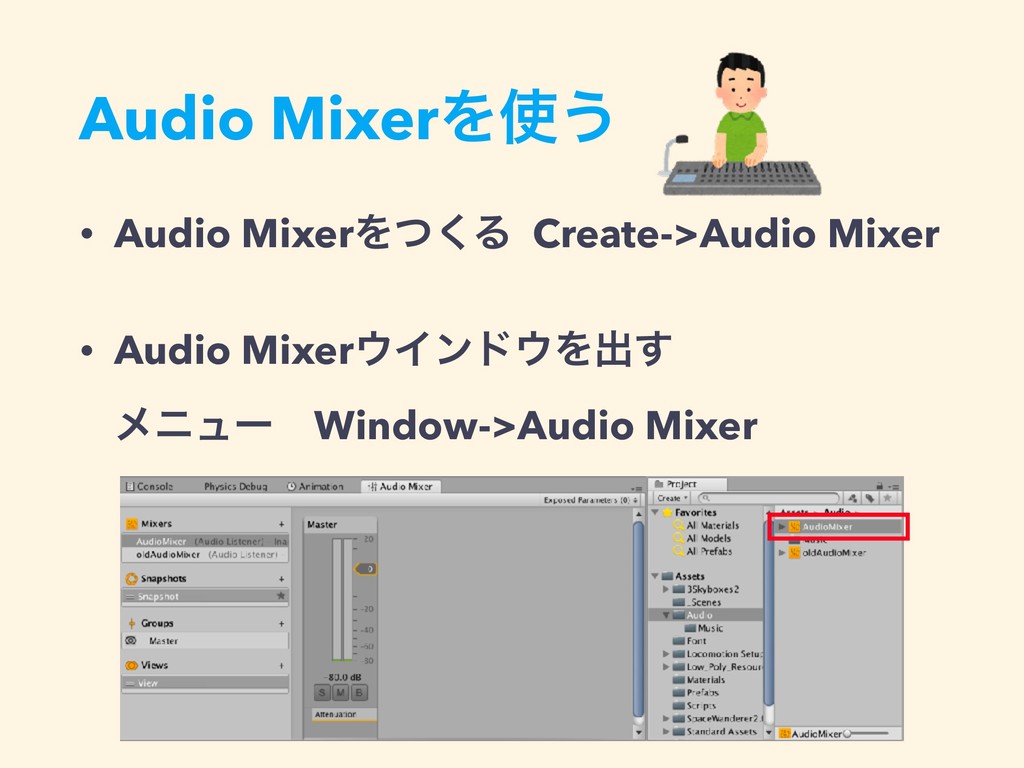Select the oldAudioMixer asset icon
Viewport: 1024px width, 768px height.
click(x=795, y=552)
